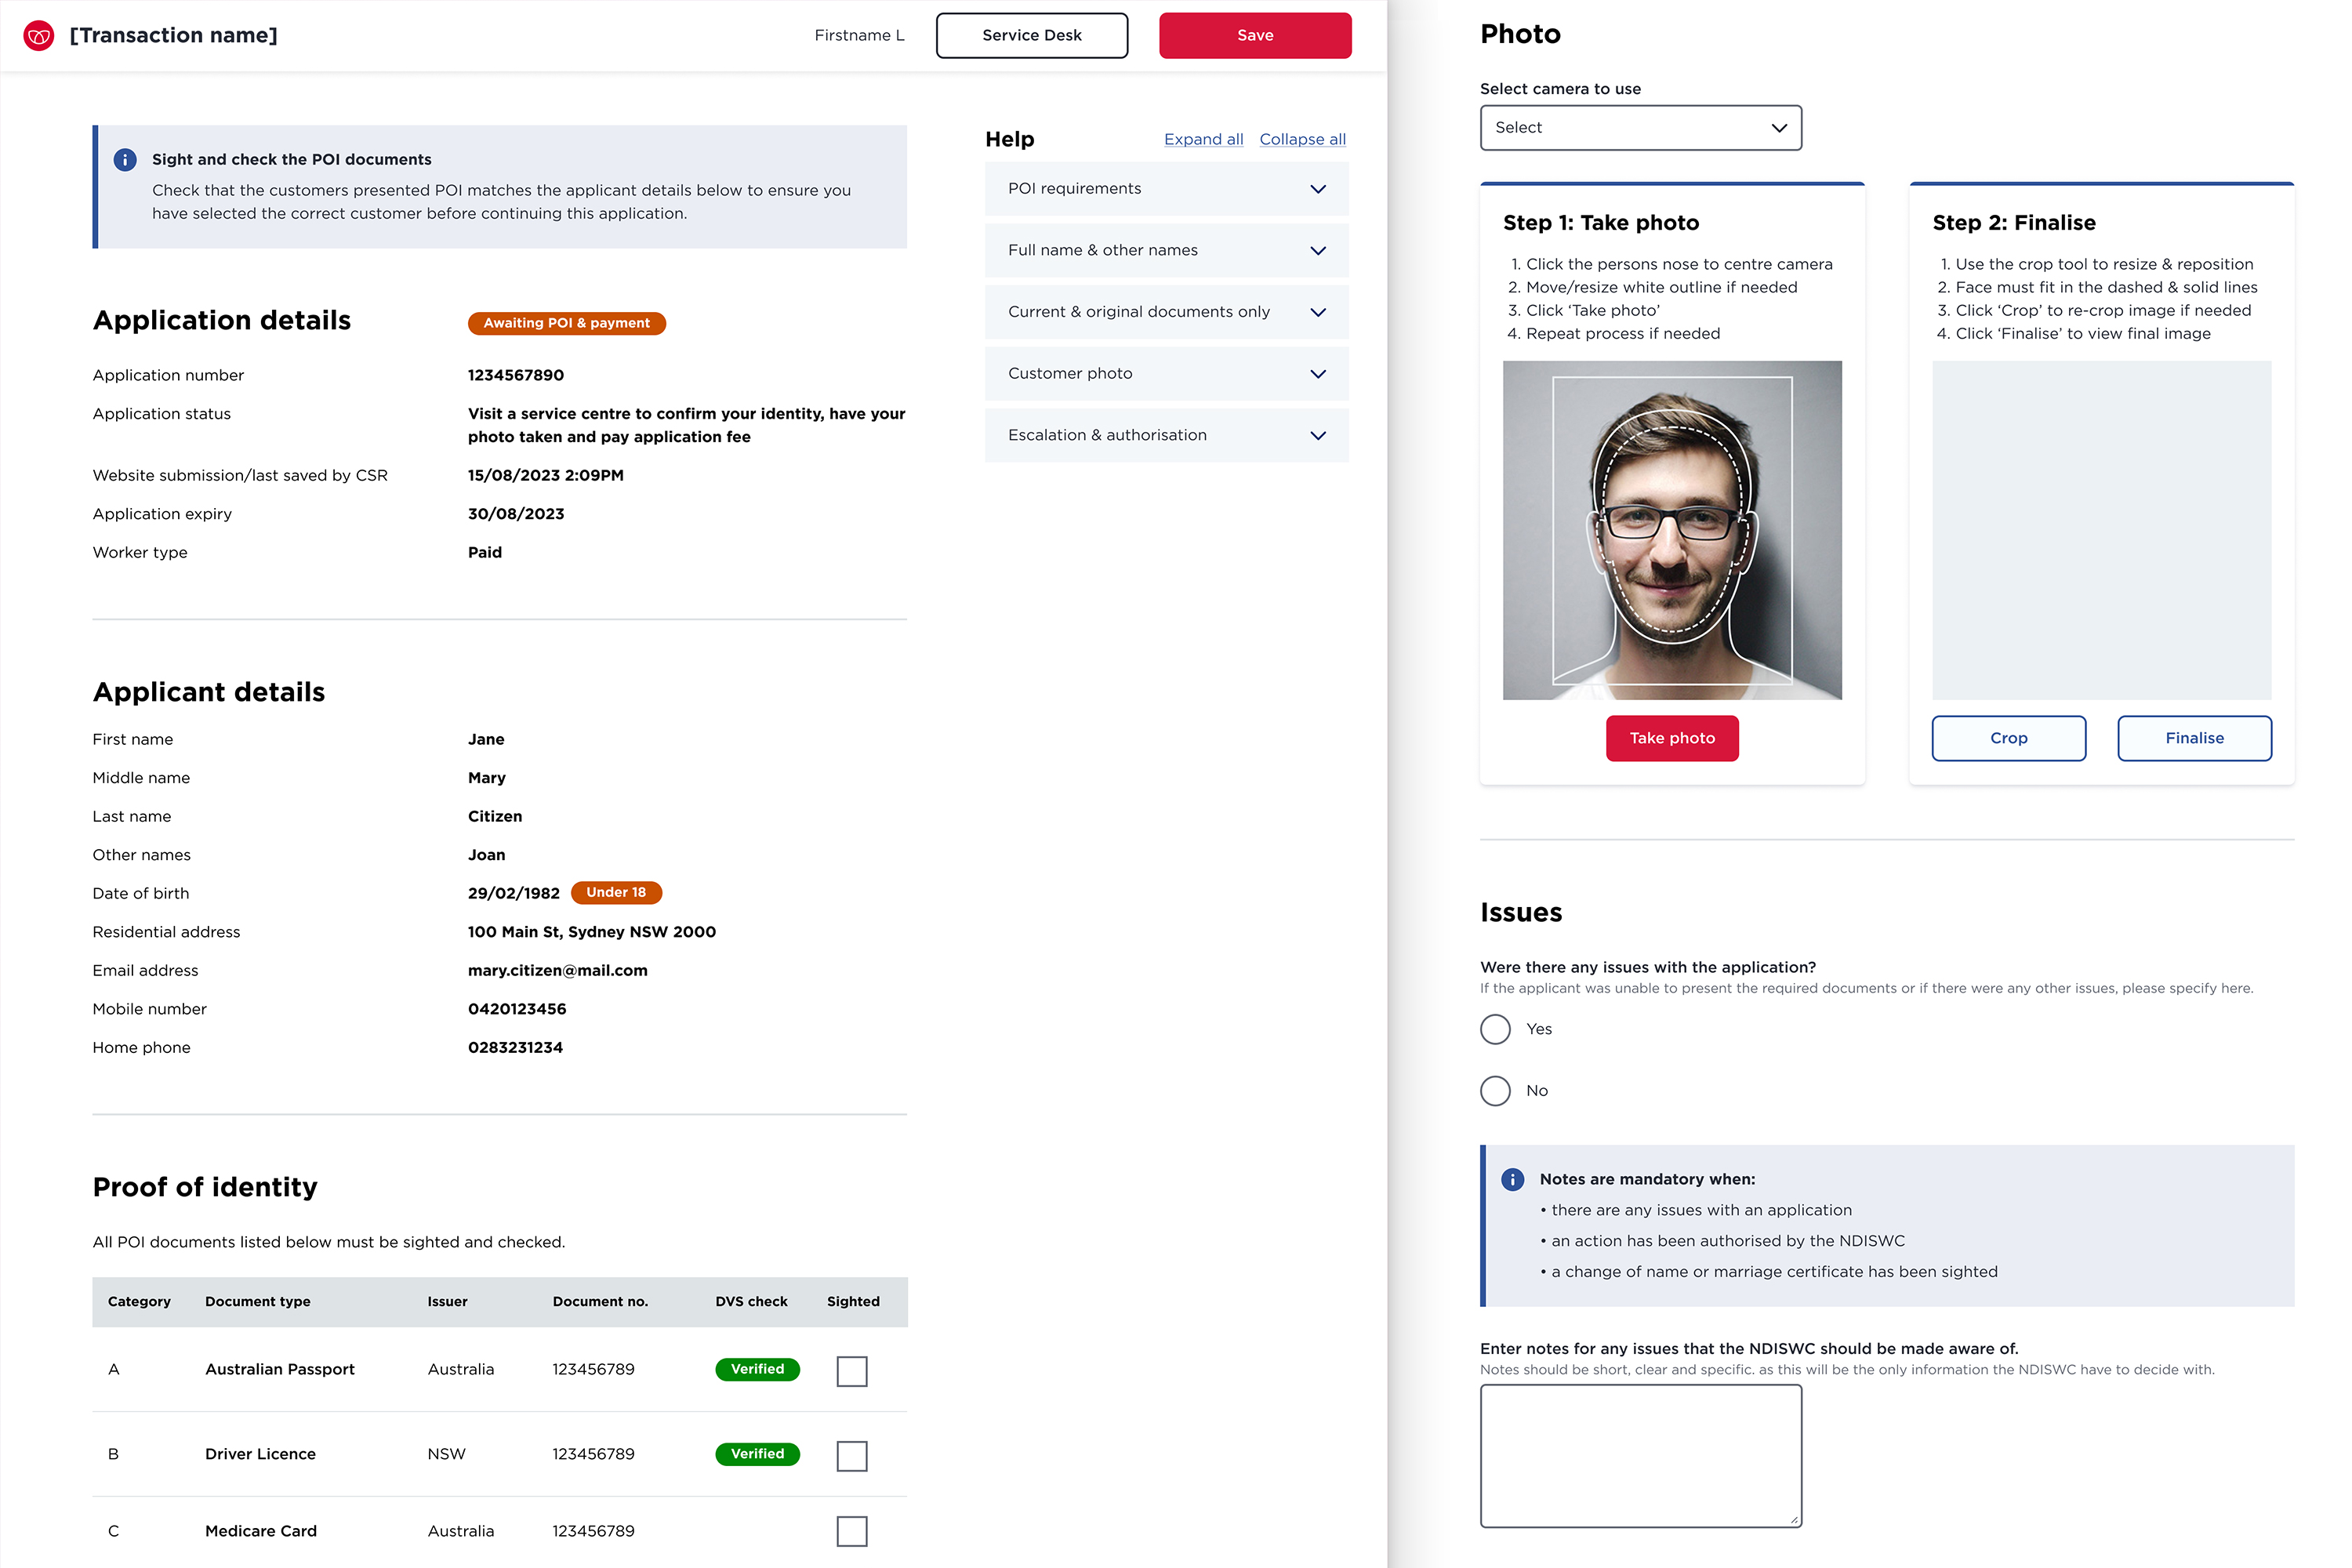This screenshot has width=2352, height=1568.
Task: Click the Service Desk button
Action: click(x=1032, y=36)
